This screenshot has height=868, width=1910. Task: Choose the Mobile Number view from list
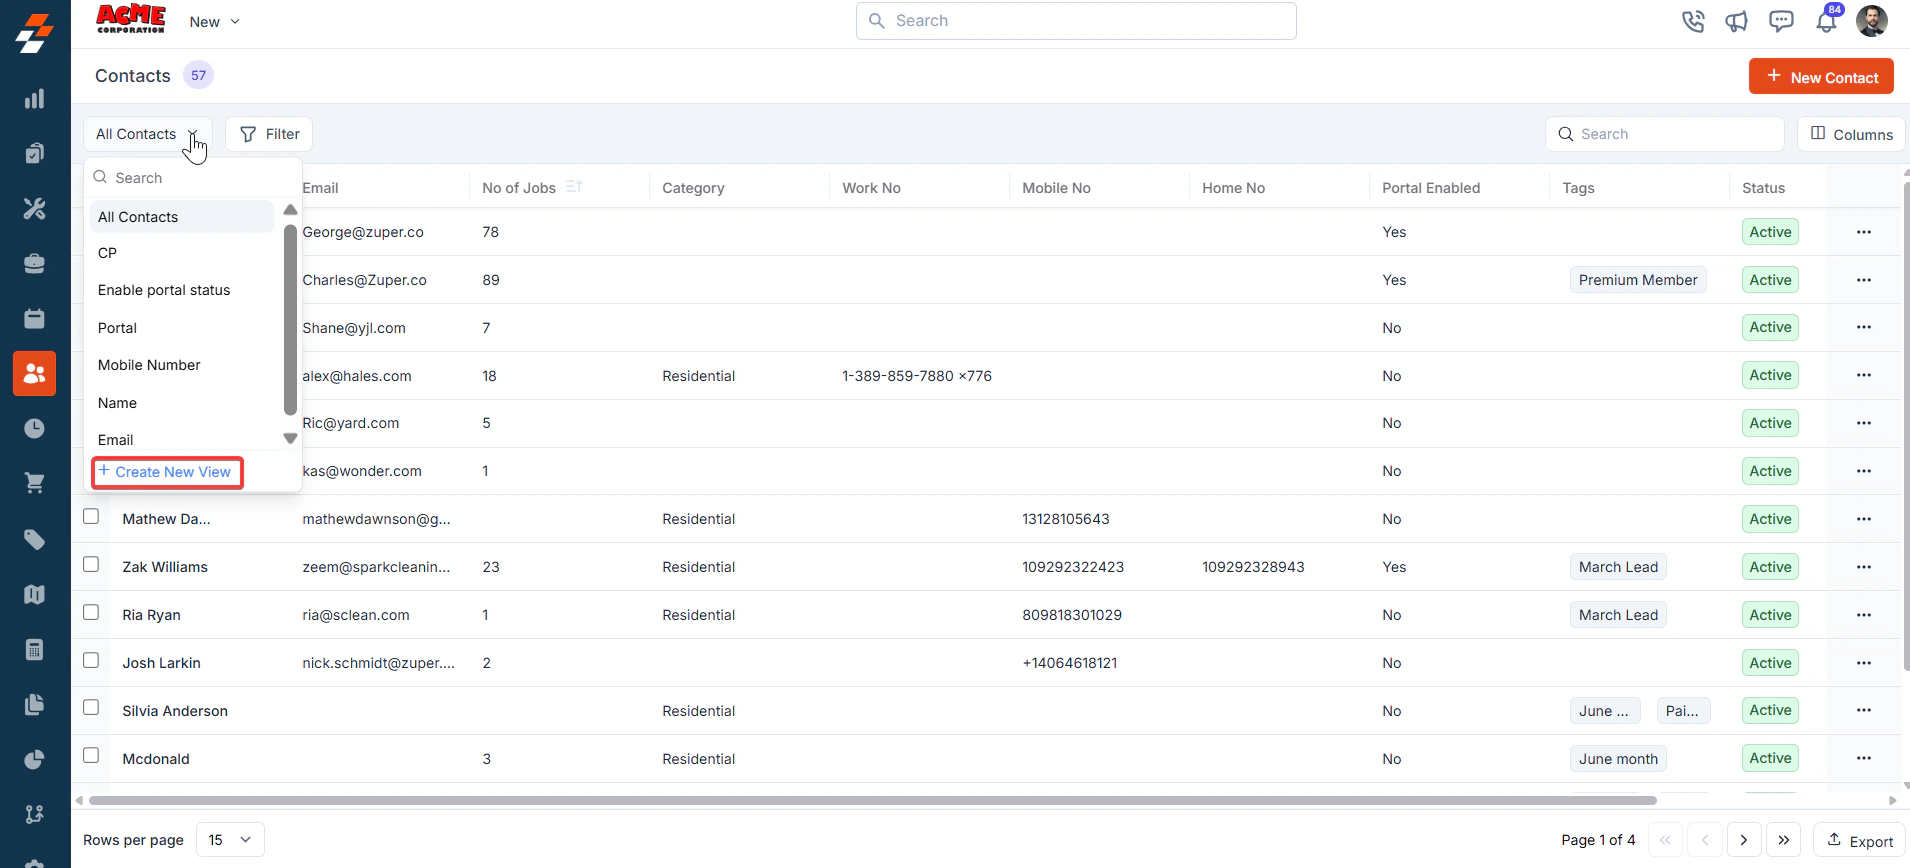tap(149, 365)
